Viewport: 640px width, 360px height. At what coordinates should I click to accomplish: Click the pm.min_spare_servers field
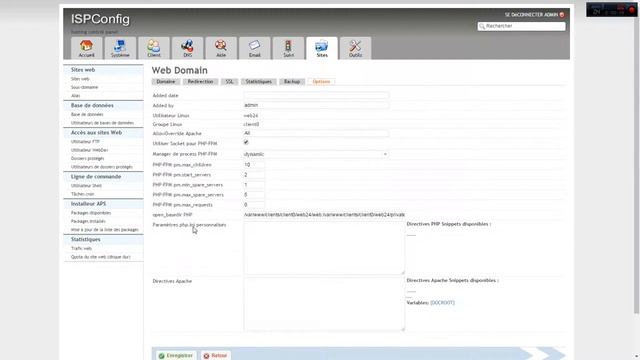(x=254, y=185)
